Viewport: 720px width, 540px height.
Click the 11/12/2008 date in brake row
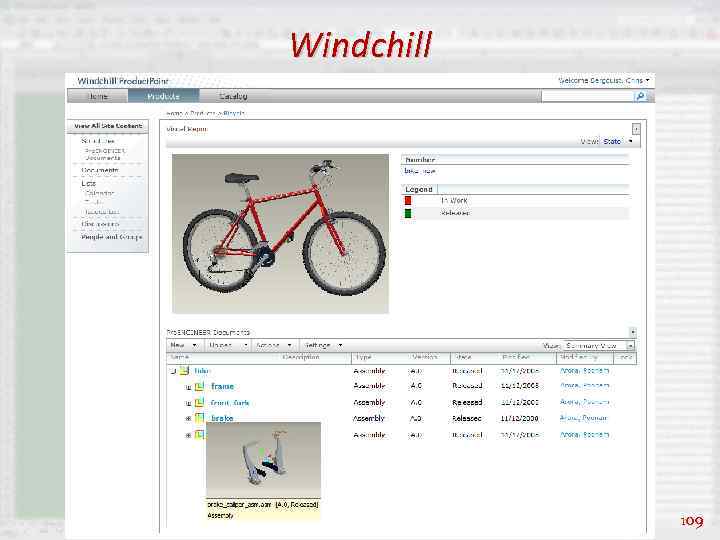pyautogui.click(x=519, y=418)
